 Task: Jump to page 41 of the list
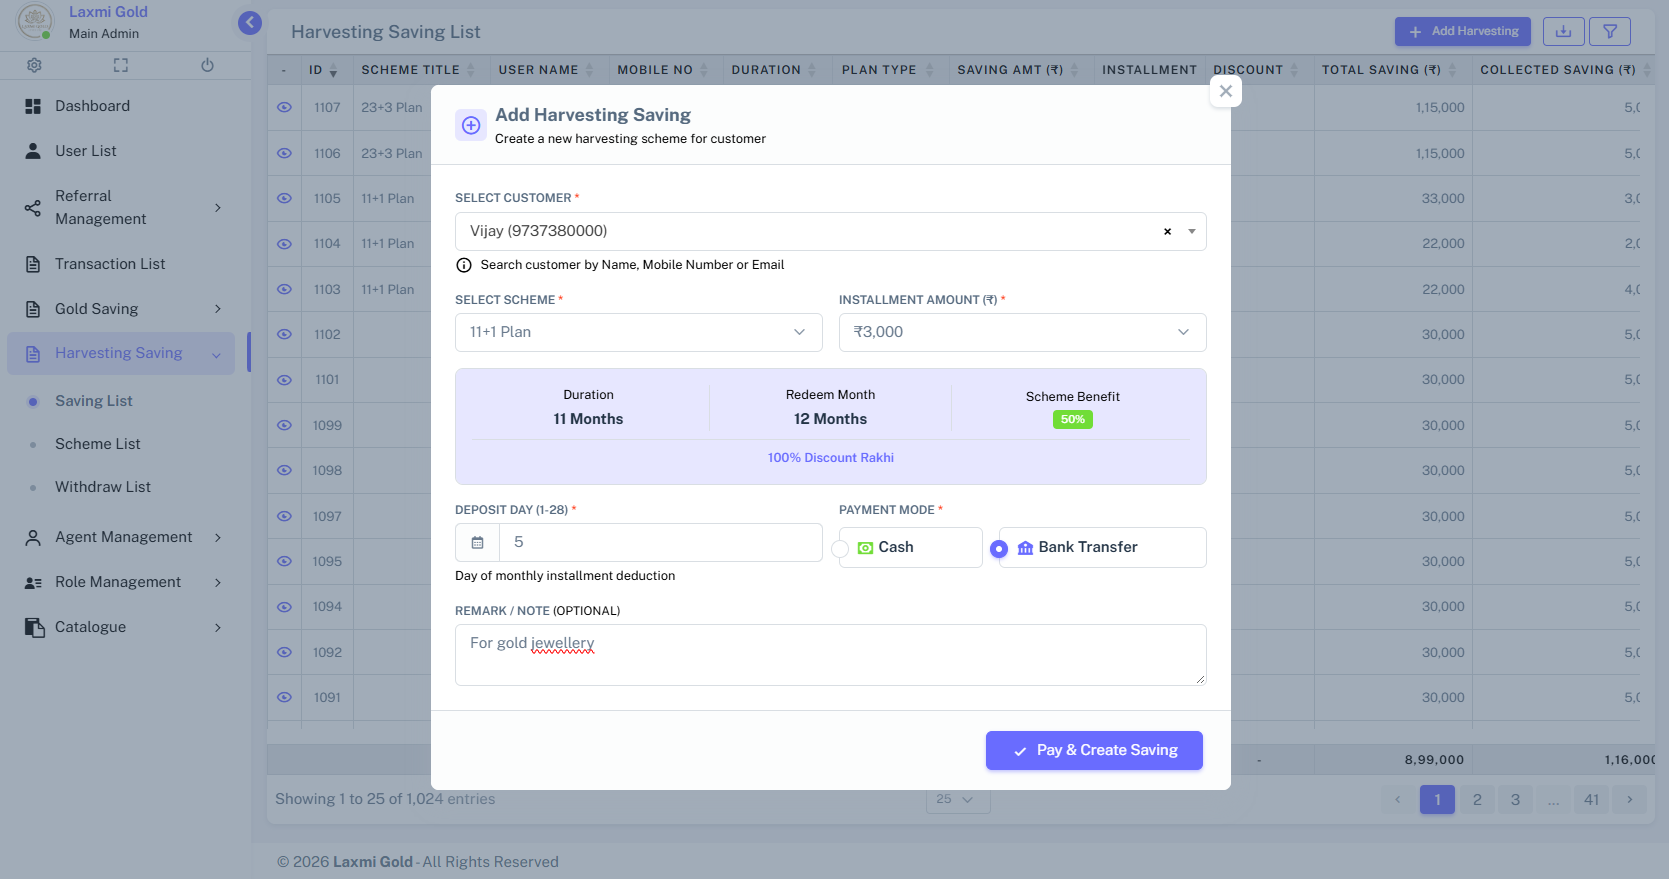coord(1592,799)
